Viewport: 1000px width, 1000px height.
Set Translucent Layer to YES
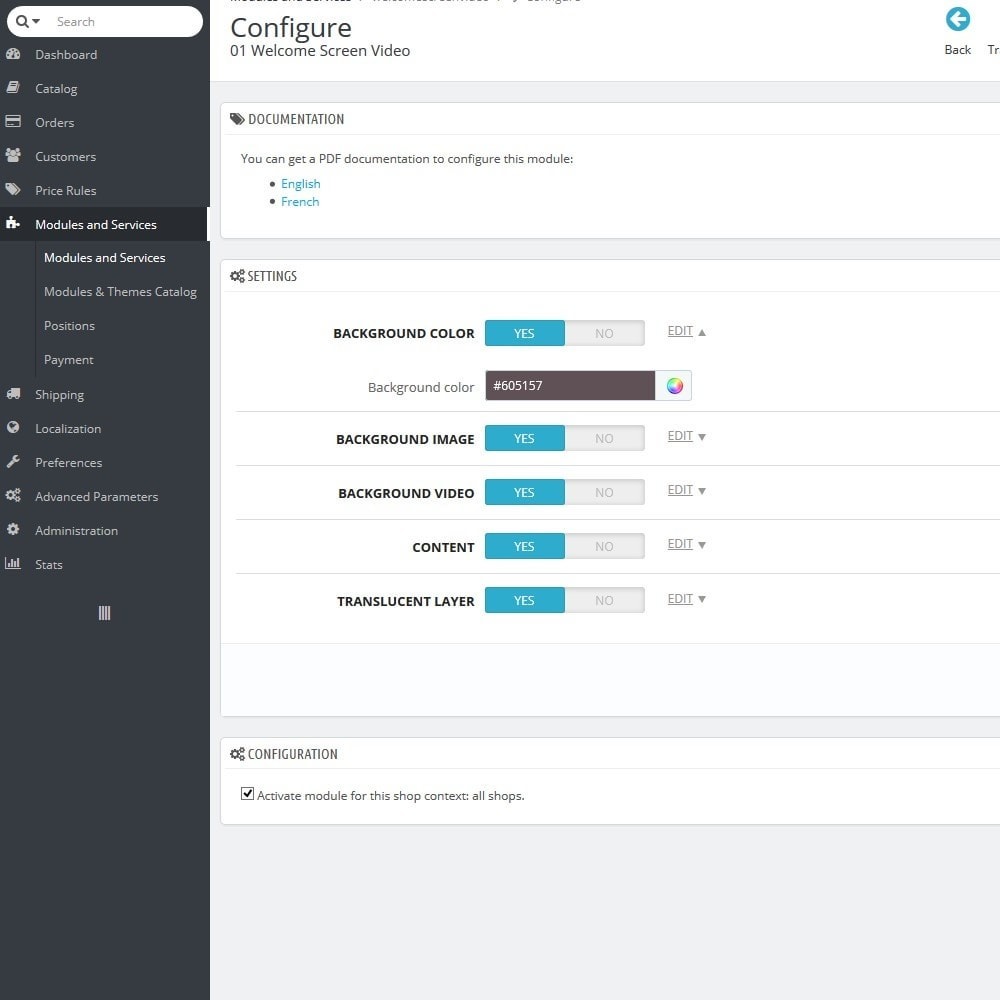(525, 601)
